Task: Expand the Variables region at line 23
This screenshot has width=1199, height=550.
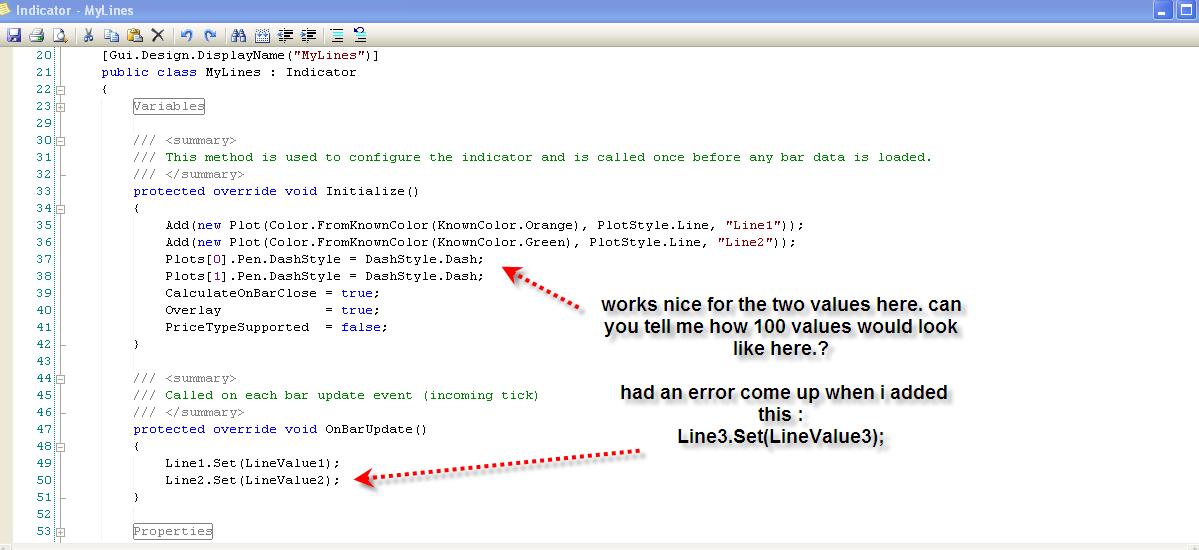Action: click(x=60, y=106)
